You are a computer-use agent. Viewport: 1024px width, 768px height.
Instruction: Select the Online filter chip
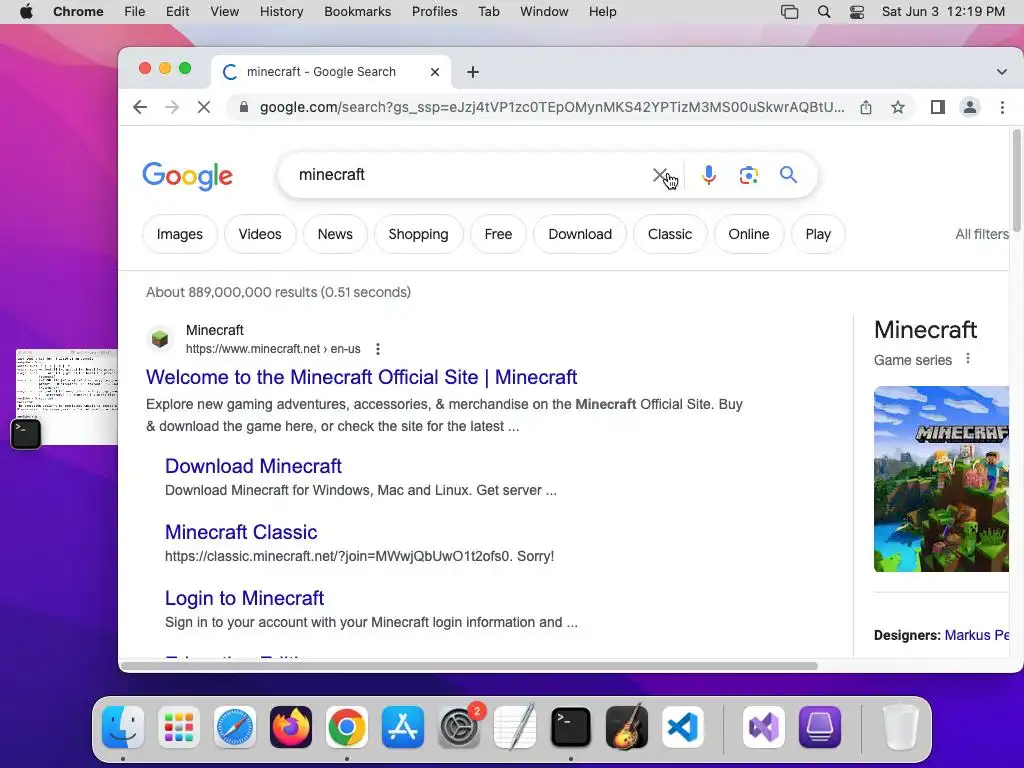coord(749,234)
